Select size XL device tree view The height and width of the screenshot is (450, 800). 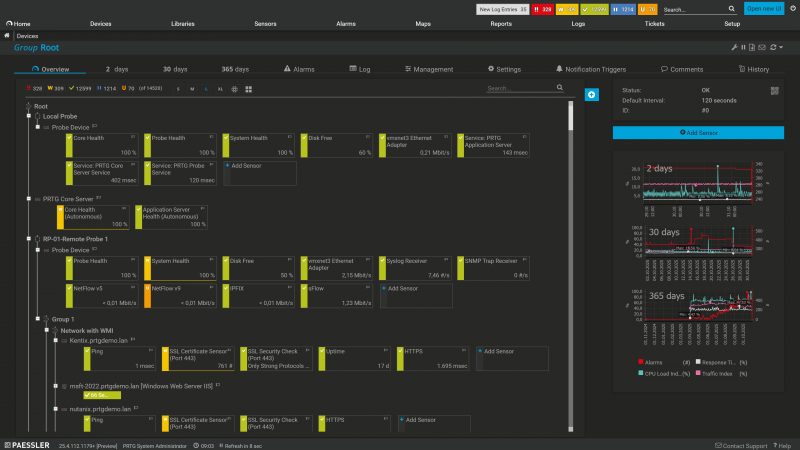(220, 89)
